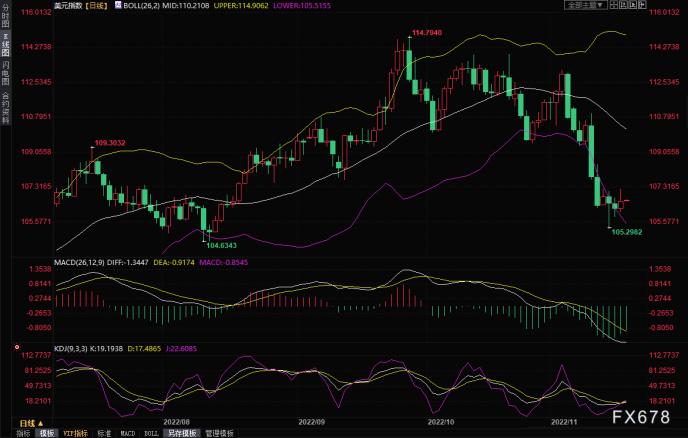
Task: Open the 全部主题 dropdown
Action: pyautogui.click(x=585, y=5)
